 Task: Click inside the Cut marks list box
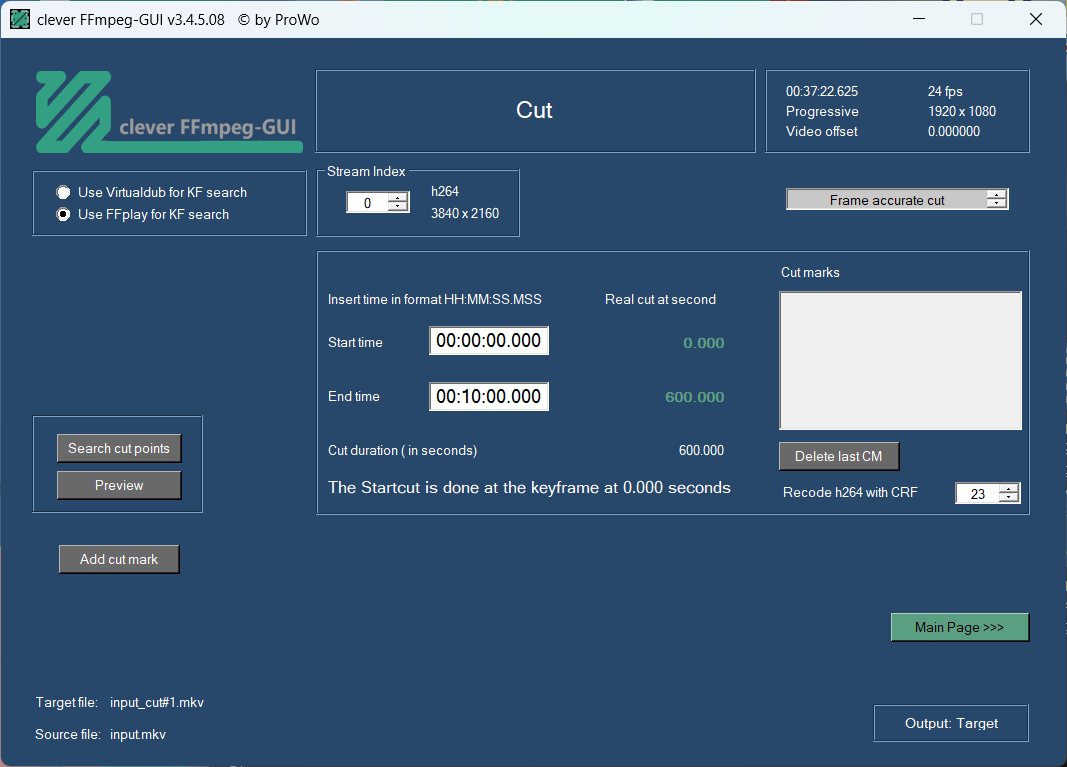pyautogui.click(x=900, y=361)
